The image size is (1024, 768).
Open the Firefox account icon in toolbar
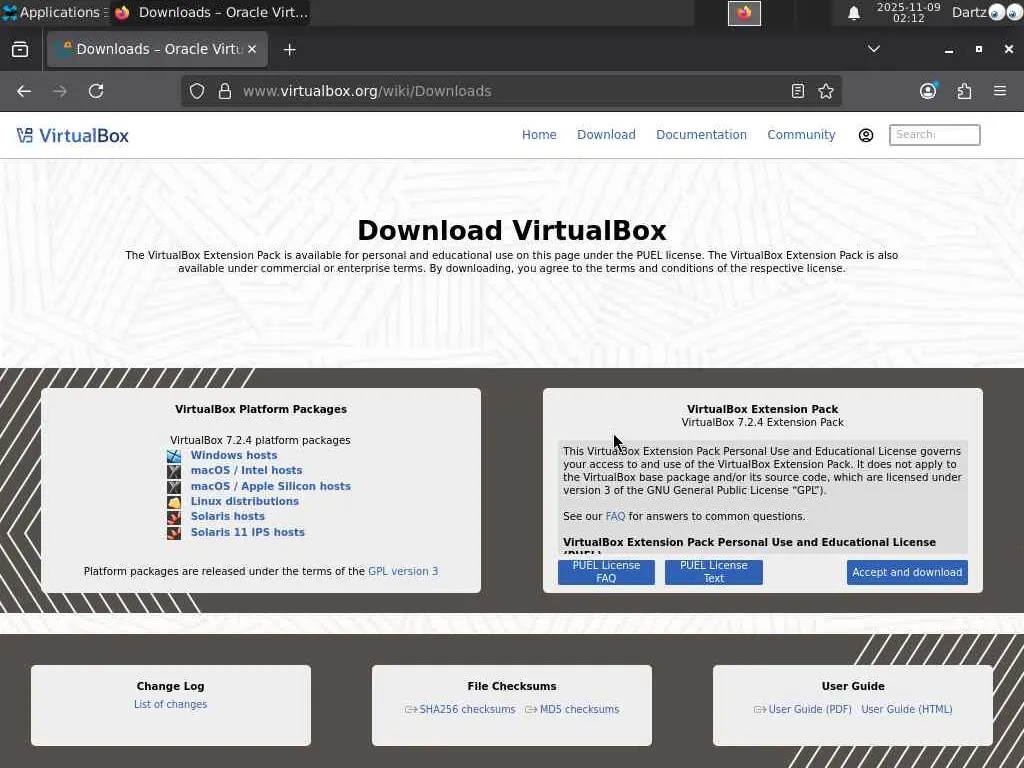[x=928, y=91]
